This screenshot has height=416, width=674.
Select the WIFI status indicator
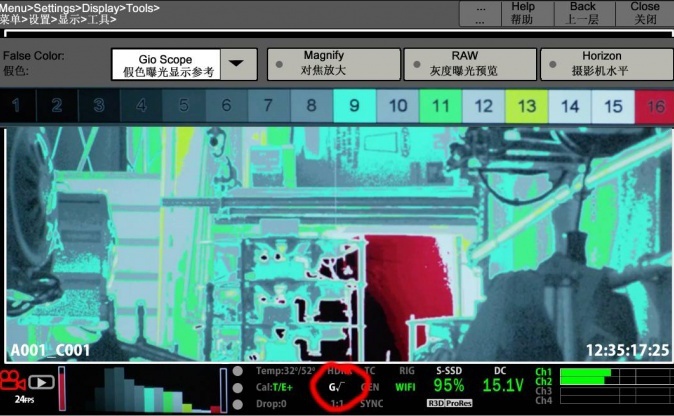405,386
